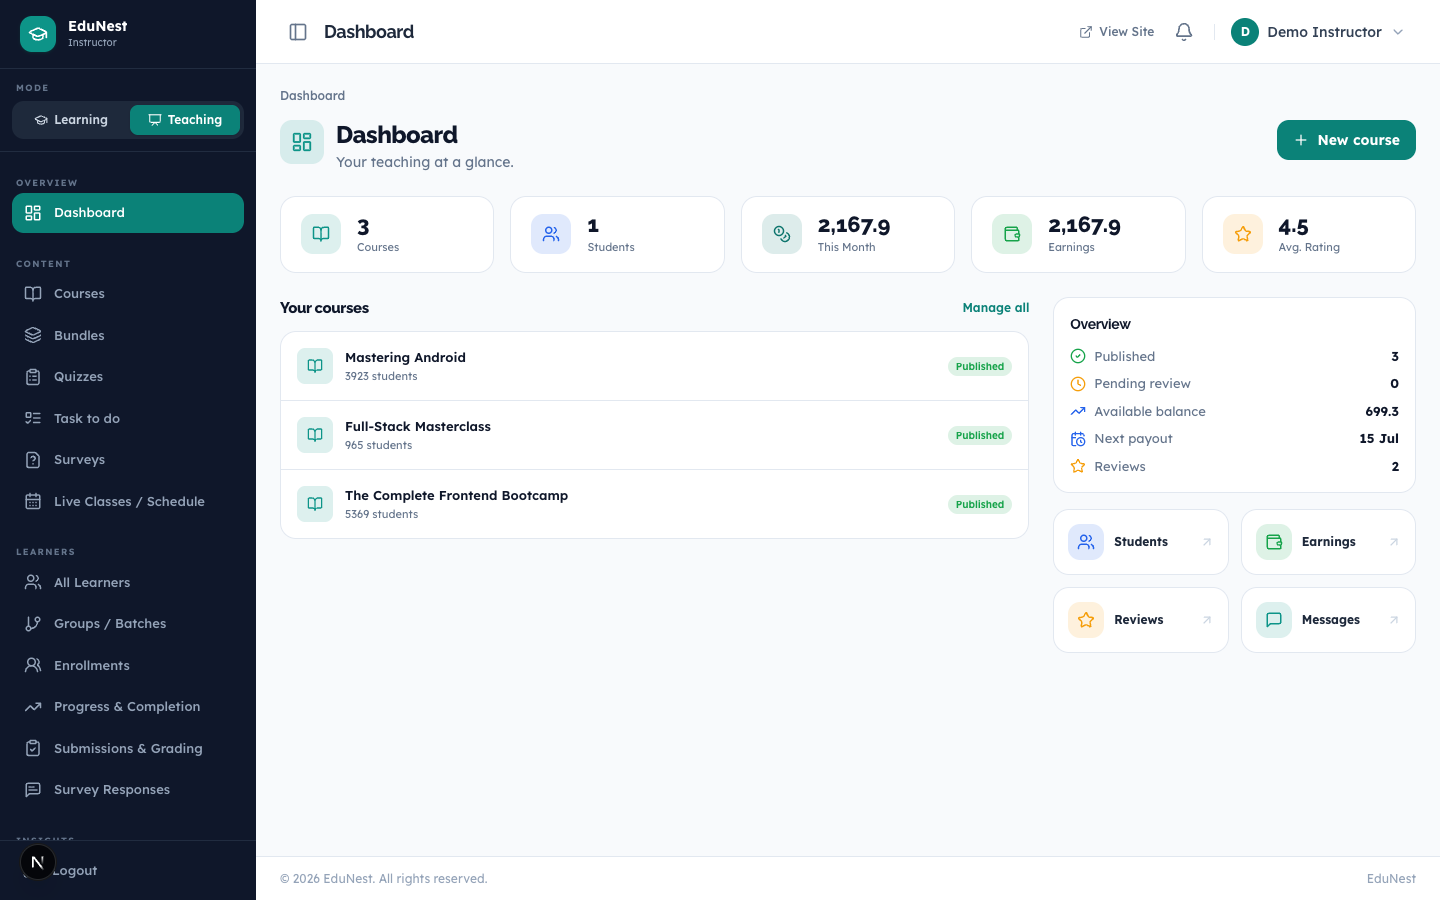Click the Submissions & Grading clipboard icon

tap(33, 749)
